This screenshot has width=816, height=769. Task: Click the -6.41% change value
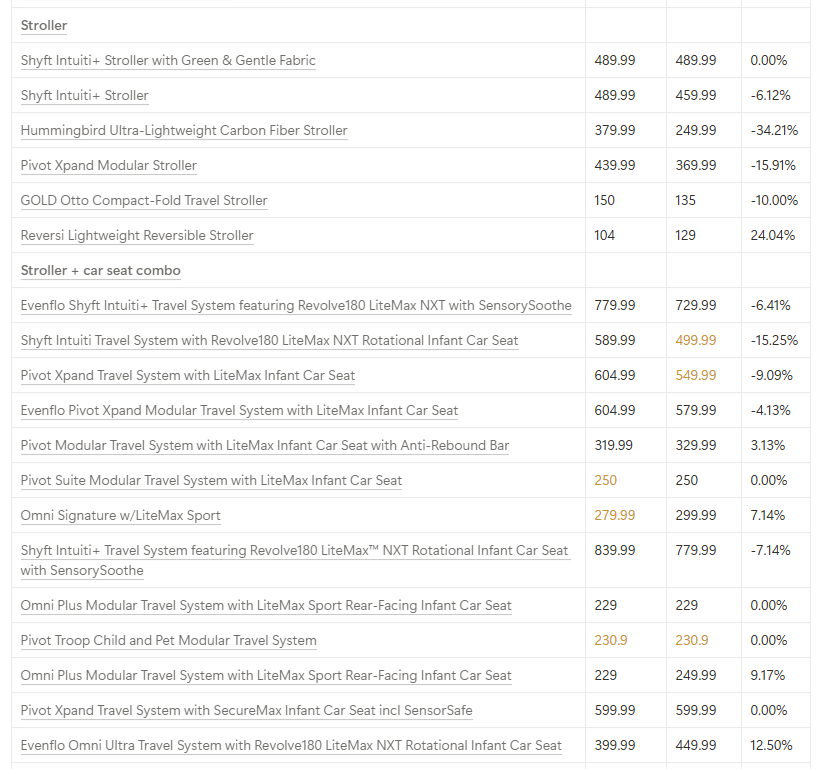[770, 305]
